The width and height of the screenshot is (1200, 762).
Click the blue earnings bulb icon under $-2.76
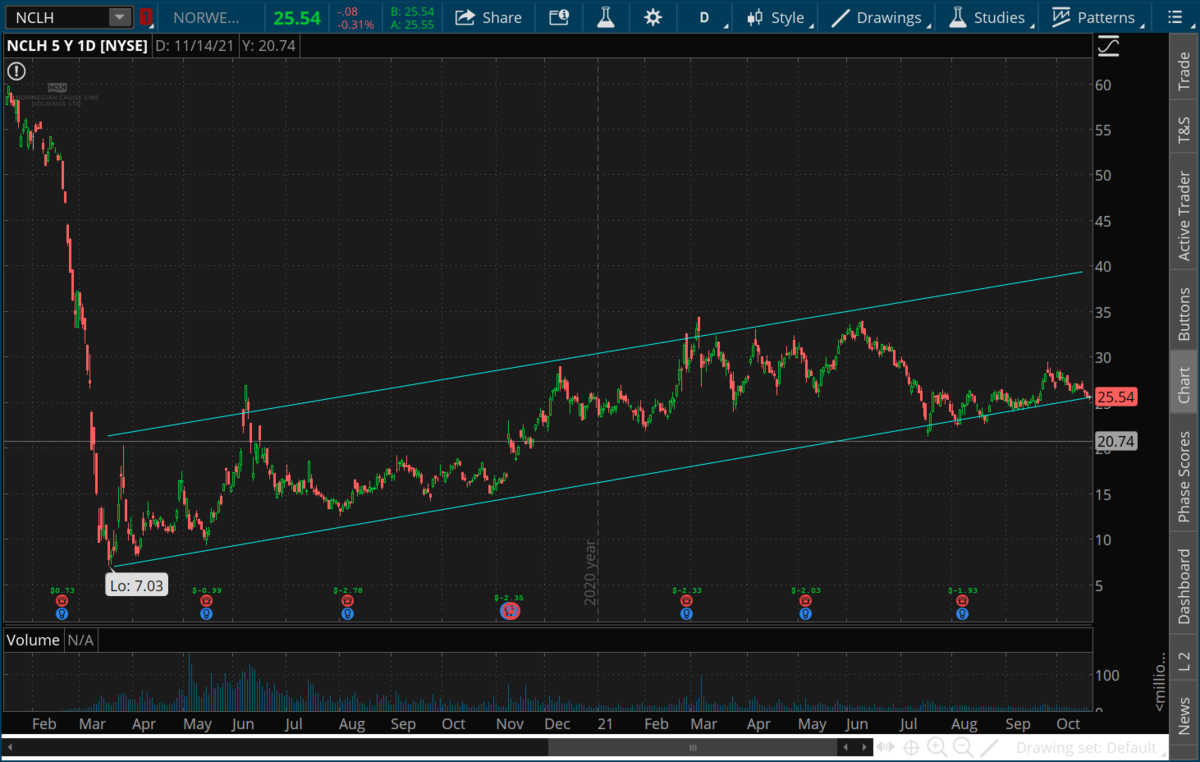point(347,614)
